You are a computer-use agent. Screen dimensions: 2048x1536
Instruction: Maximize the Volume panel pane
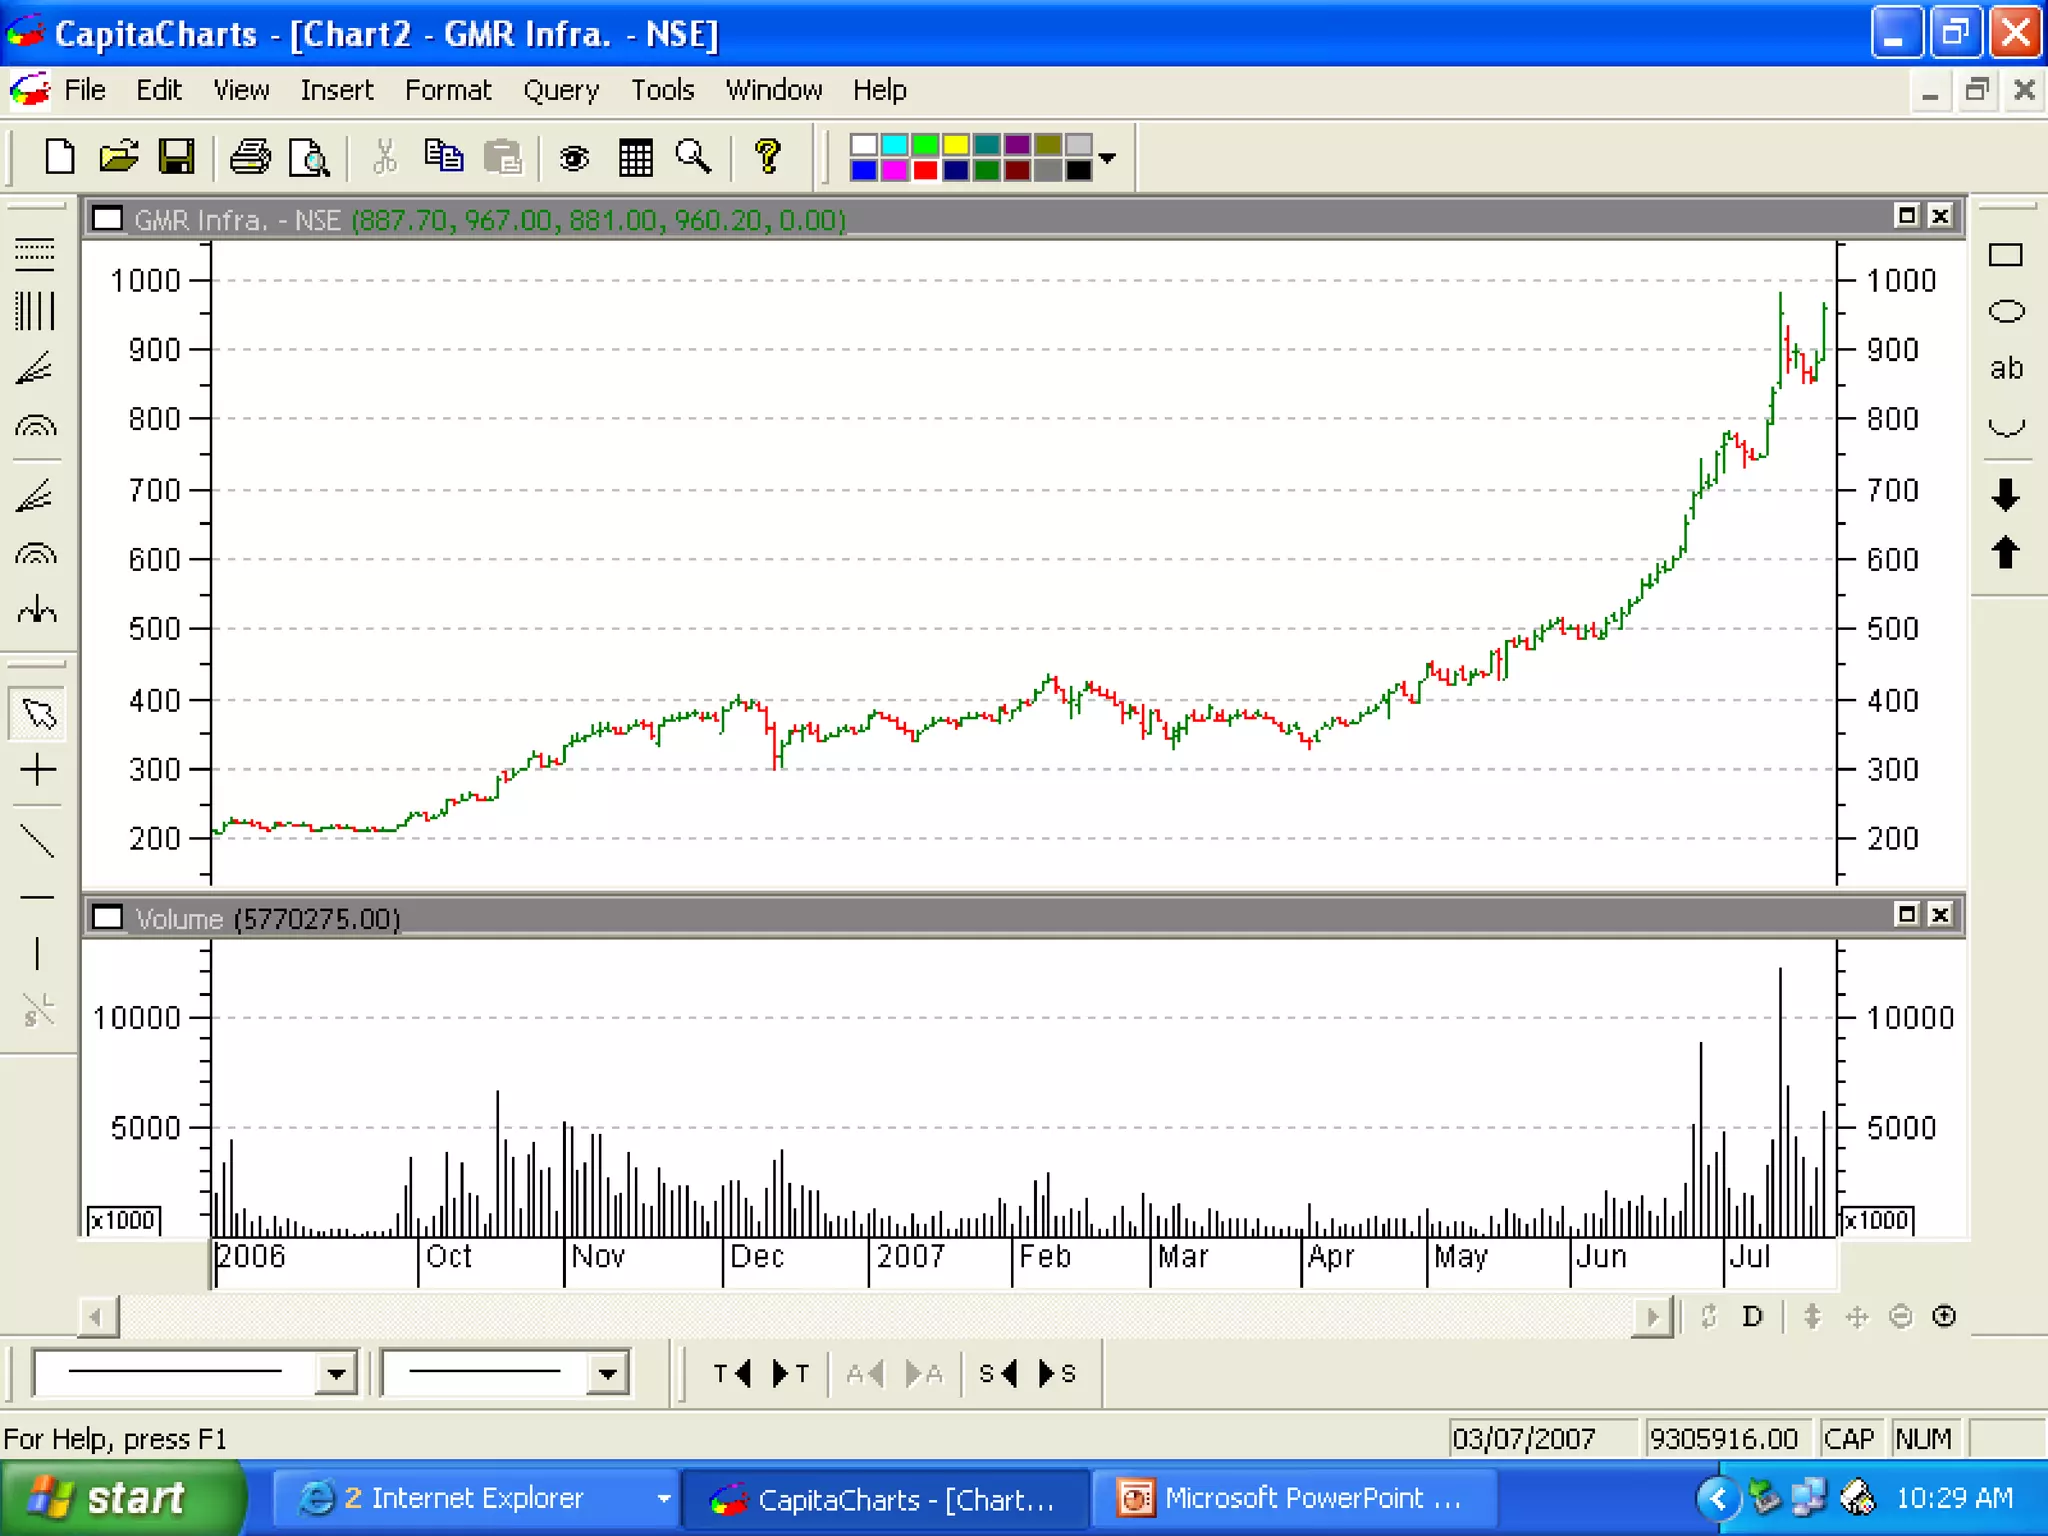tap(1907, 914)
